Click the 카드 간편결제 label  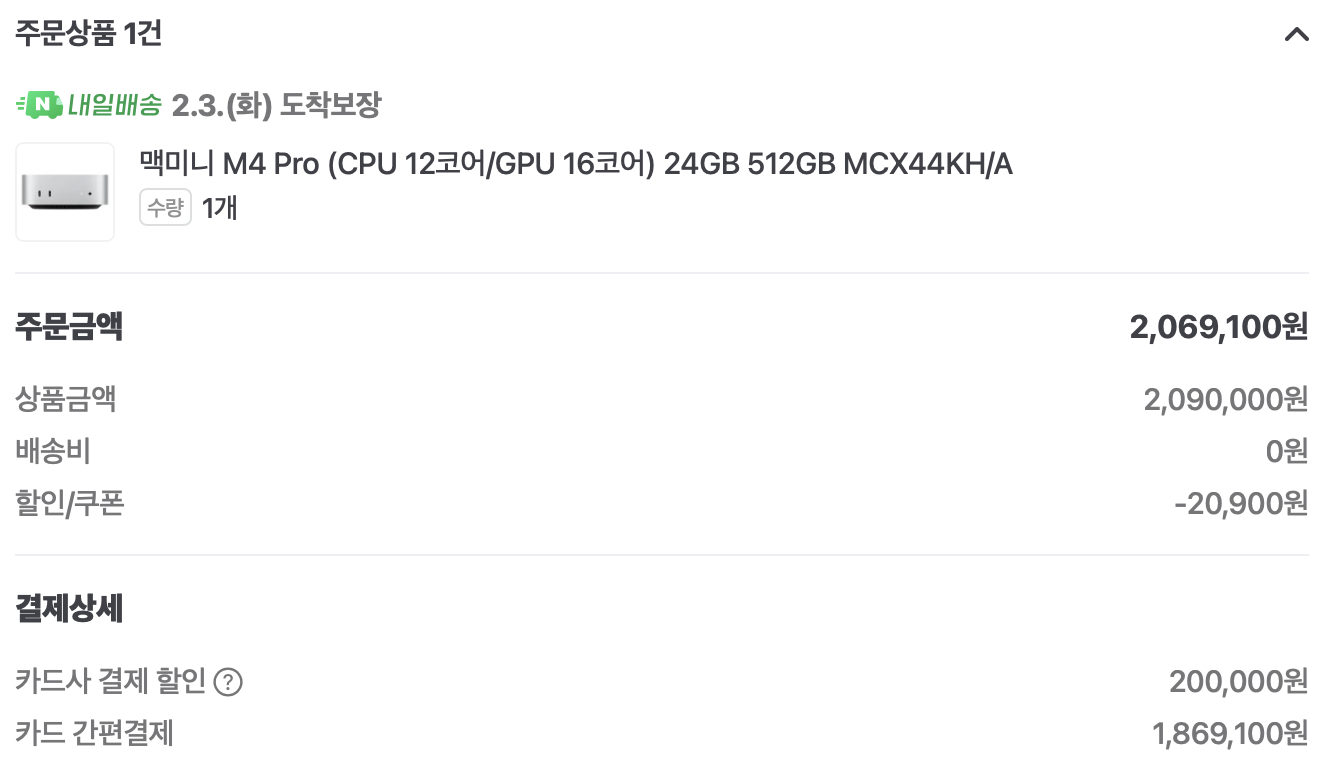pos(95,734)
